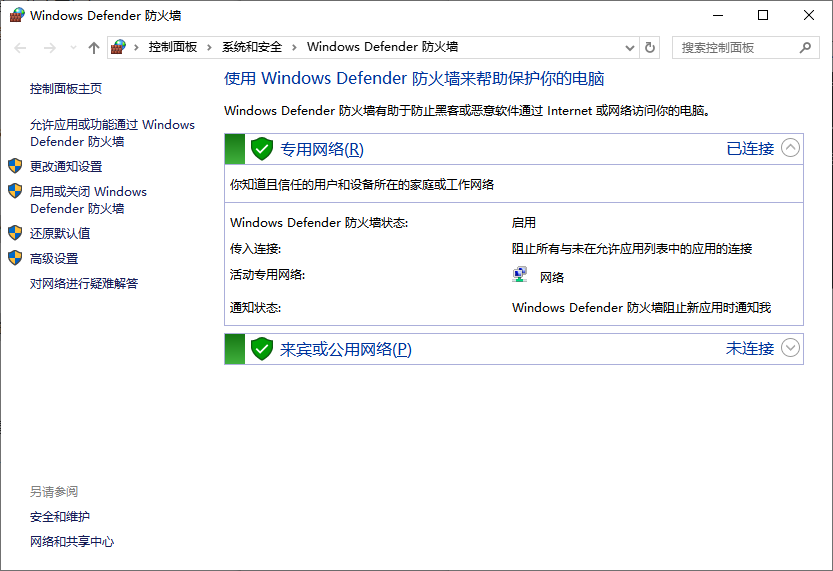
Task: Open 系统和安全 breadcrumb
Action: click(252, 47)
